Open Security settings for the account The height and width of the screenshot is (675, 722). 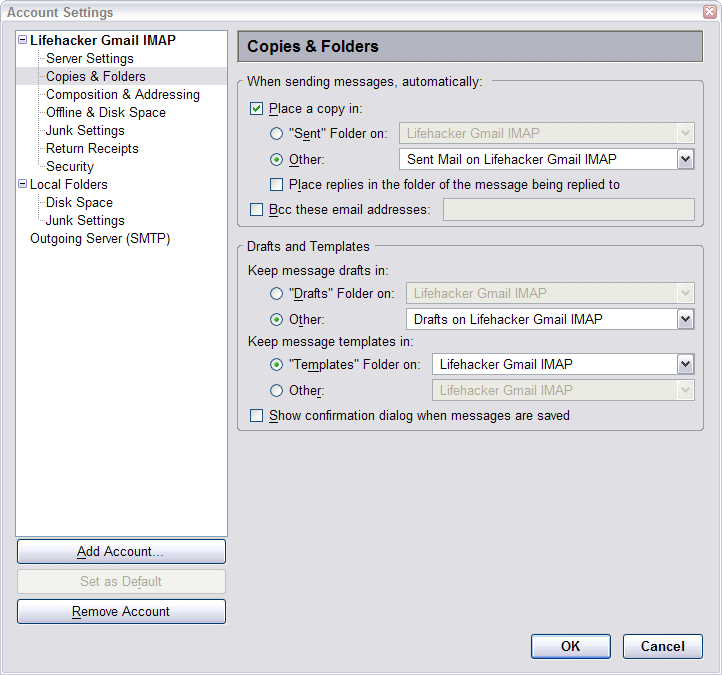pyautogui.click(x=70, y=166)
